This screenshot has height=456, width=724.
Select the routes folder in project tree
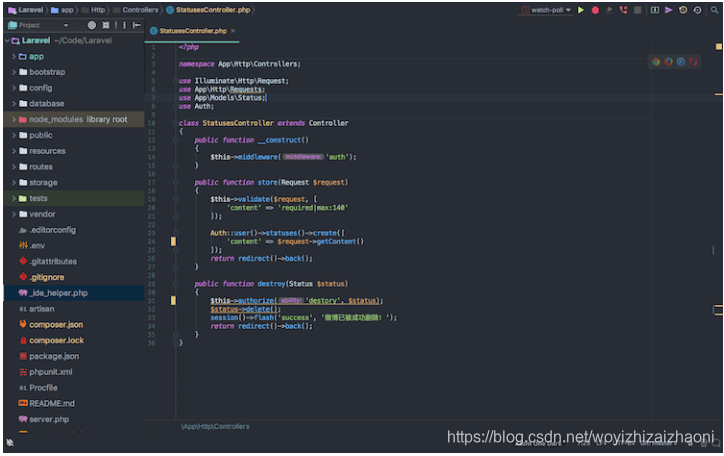pos(41,167)
